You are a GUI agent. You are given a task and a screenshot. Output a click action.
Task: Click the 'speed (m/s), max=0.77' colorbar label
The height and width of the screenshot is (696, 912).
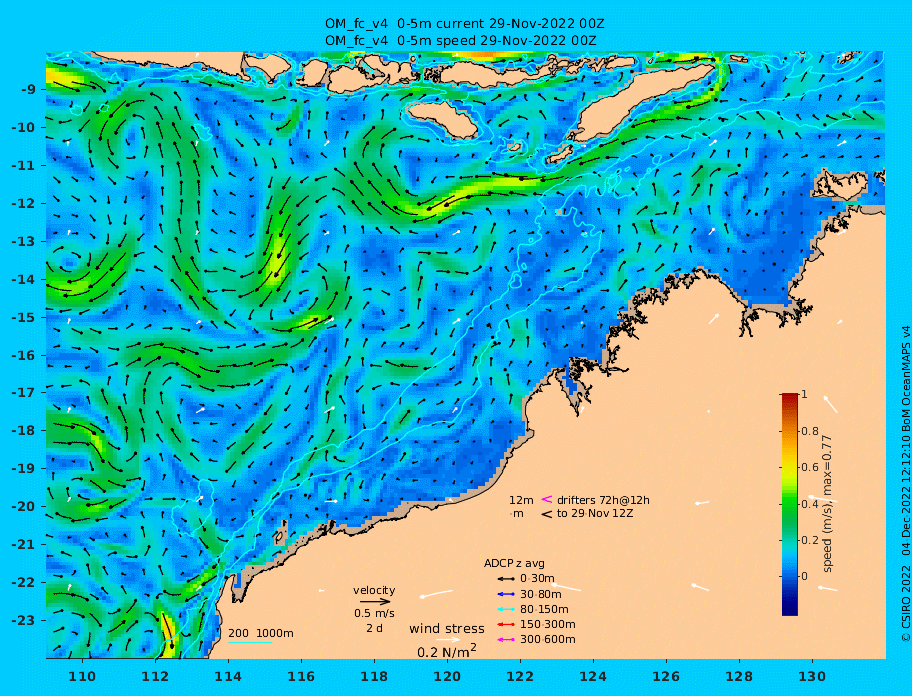[827, 504]
